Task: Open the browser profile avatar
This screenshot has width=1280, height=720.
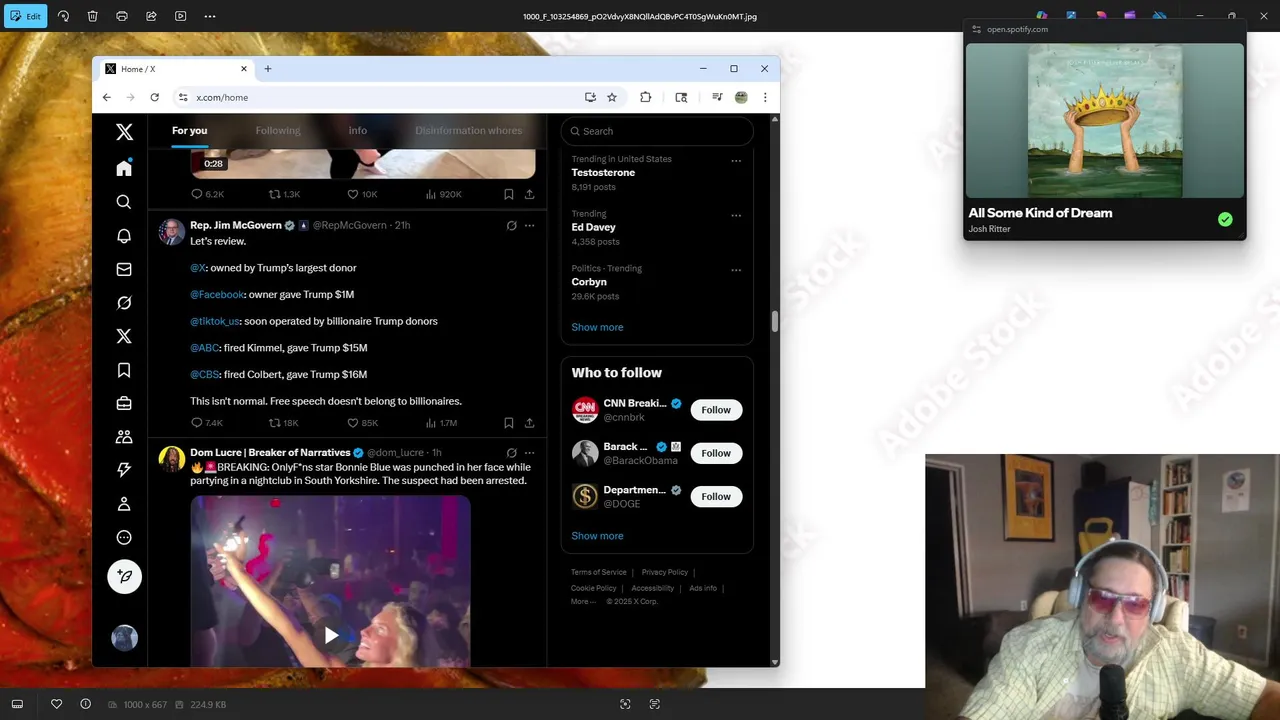Action: coord(741,97)
